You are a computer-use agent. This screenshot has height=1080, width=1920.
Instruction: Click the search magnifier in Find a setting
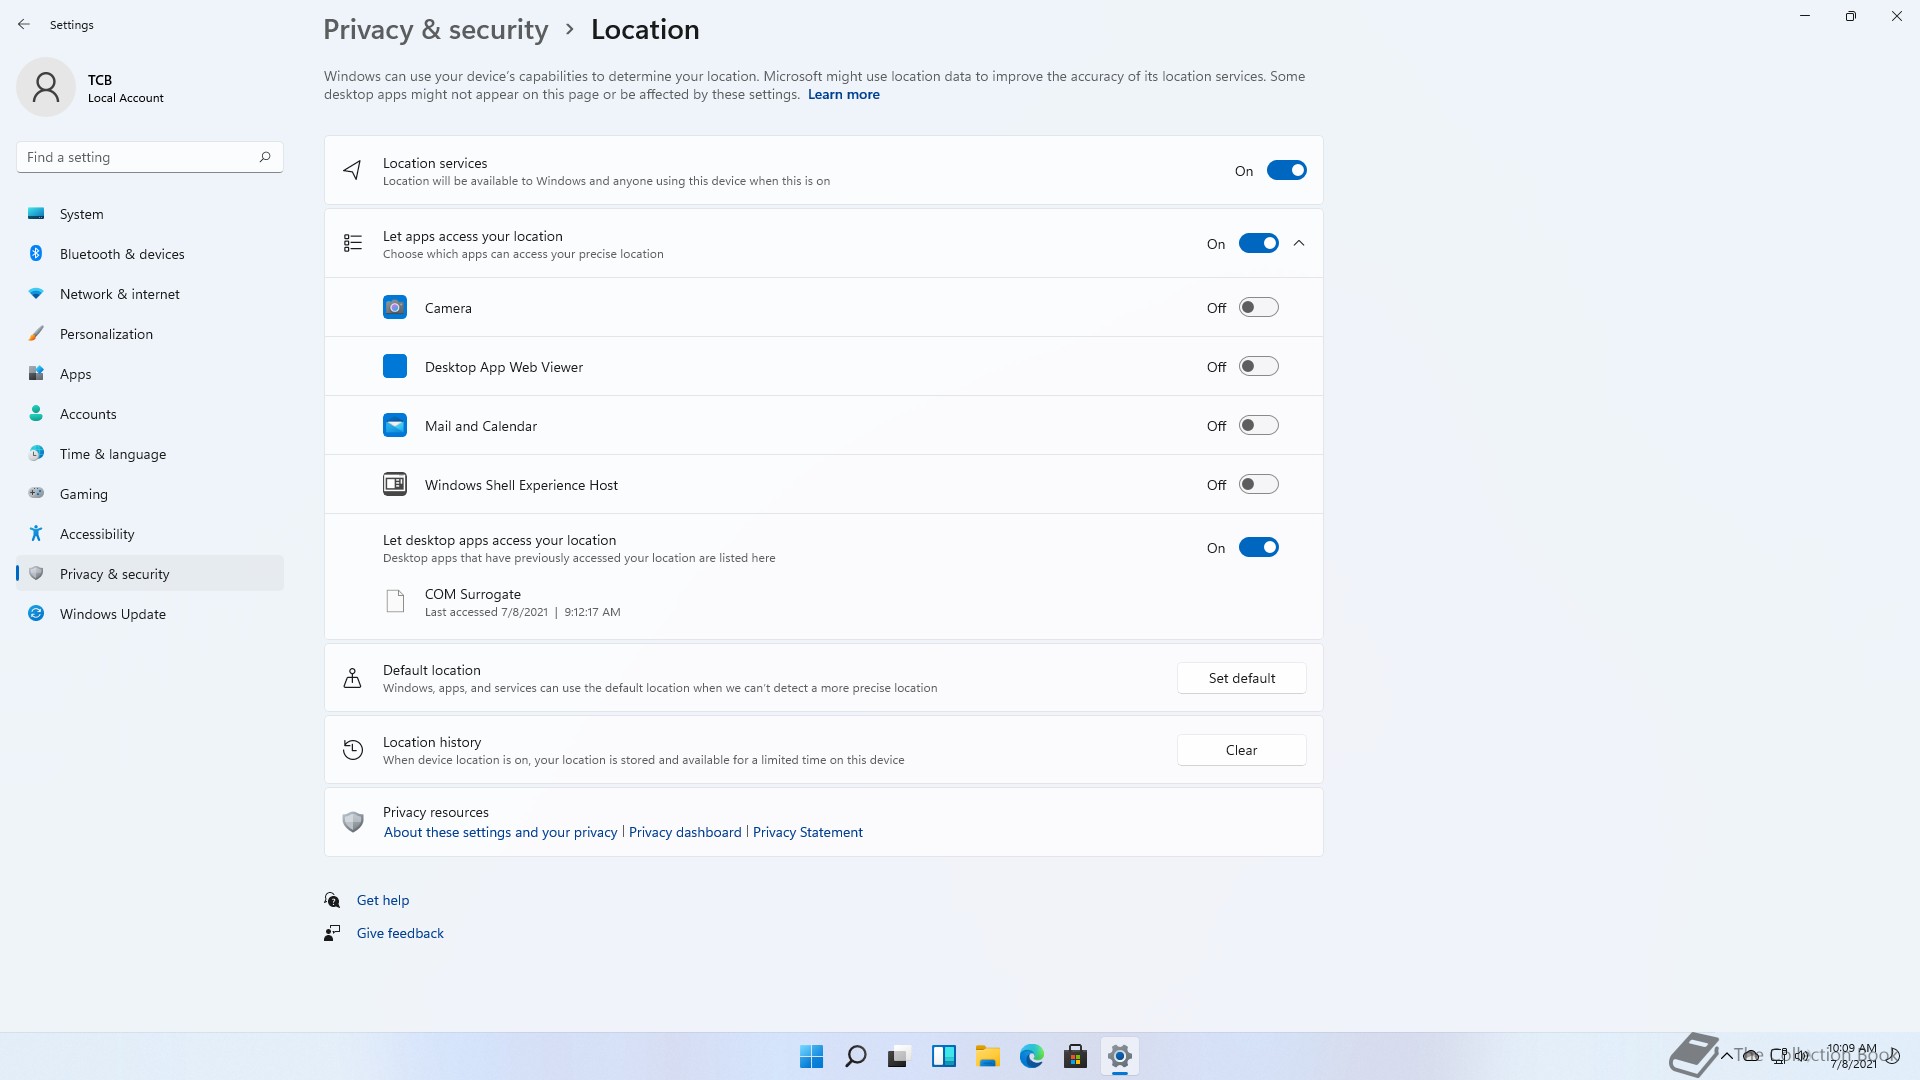265,157
